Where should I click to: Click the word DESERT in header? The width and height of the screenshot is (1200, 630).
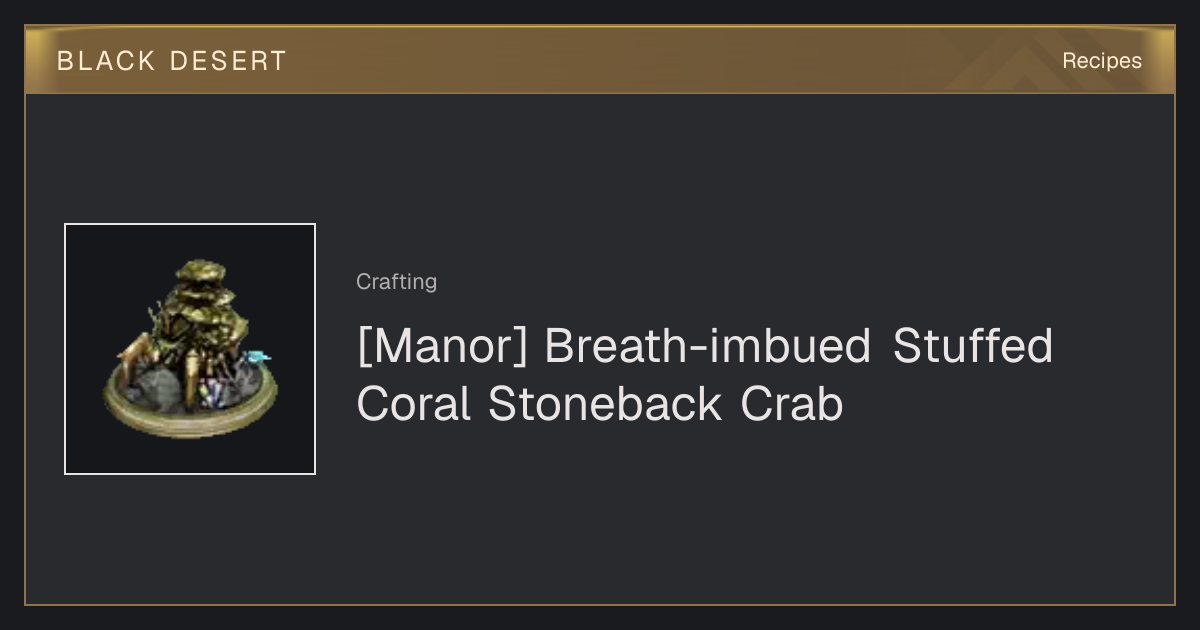coord(228,61)
